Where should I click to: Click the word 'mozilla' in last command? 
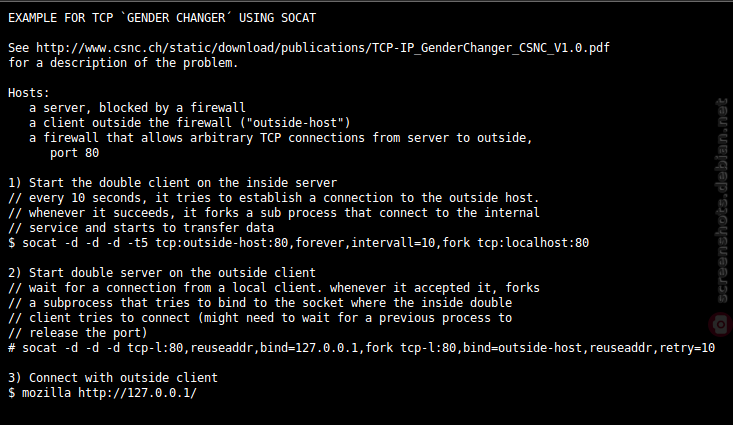point(46,392)
